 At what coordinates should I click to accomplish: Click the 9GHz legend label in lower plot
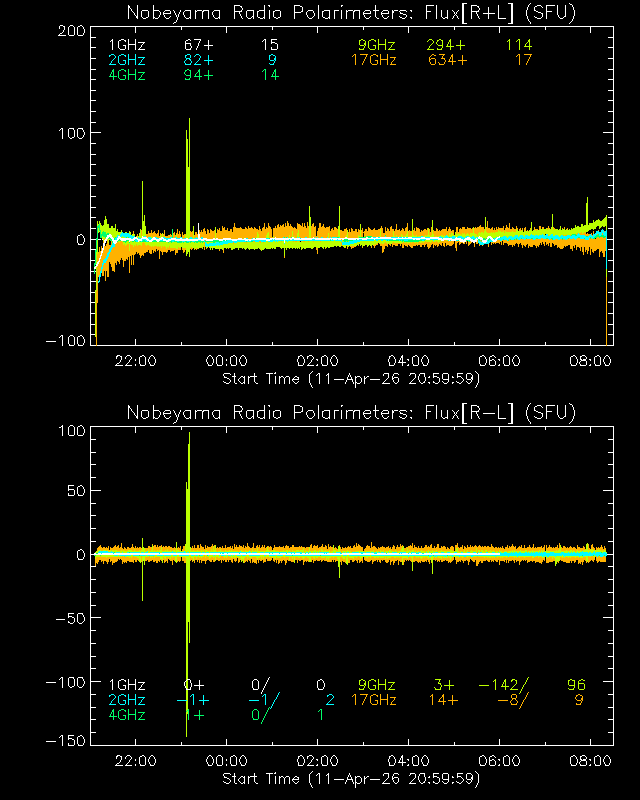click(376, 685)
